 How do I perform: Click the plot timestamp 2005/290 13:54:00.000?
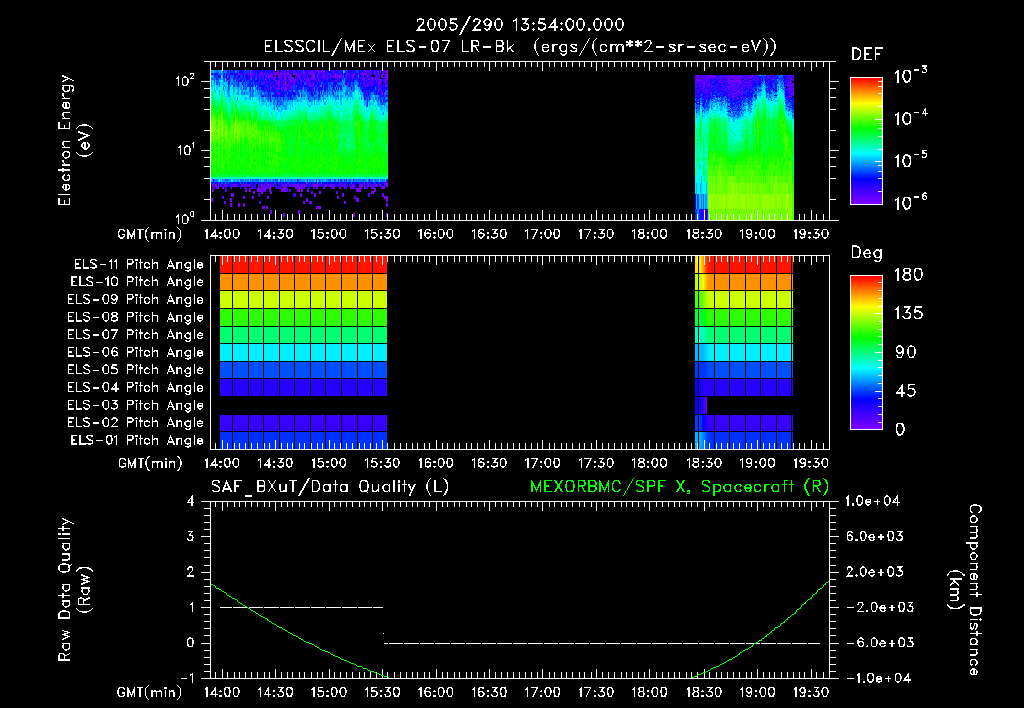520,25
